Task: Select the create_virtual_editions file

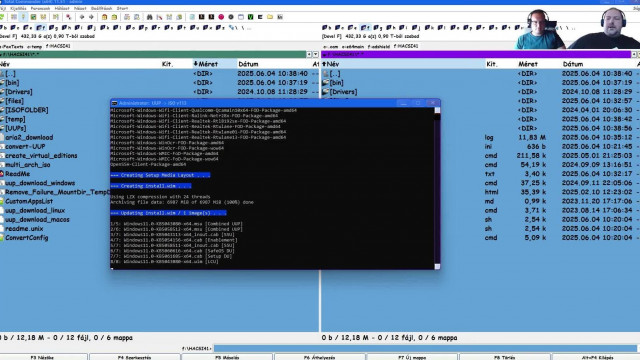Action: tap(41, 156)
